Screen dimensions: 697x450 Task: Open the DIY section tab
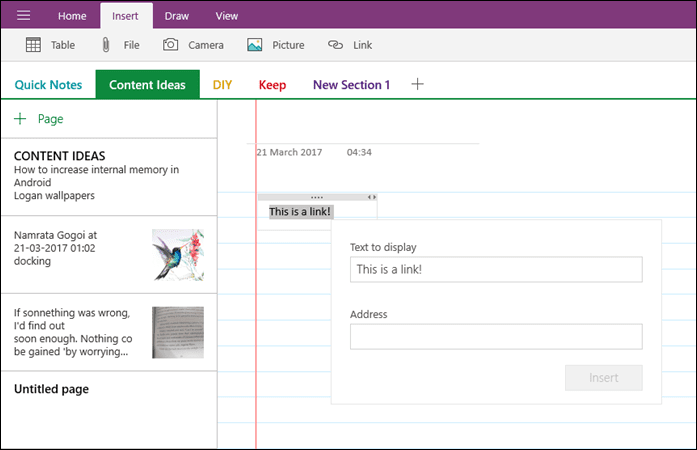point(222,84)
